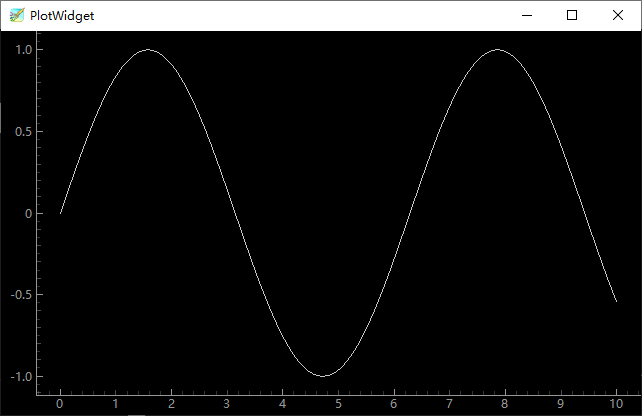The height and width of the screenshot is (416, 642).
Task: Click the x-axis label 6
Action: point(393,404)
